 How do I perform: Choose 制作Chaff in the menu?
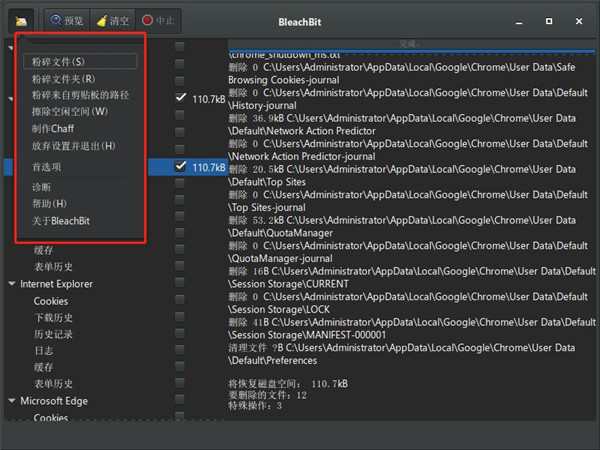(53, 129)
